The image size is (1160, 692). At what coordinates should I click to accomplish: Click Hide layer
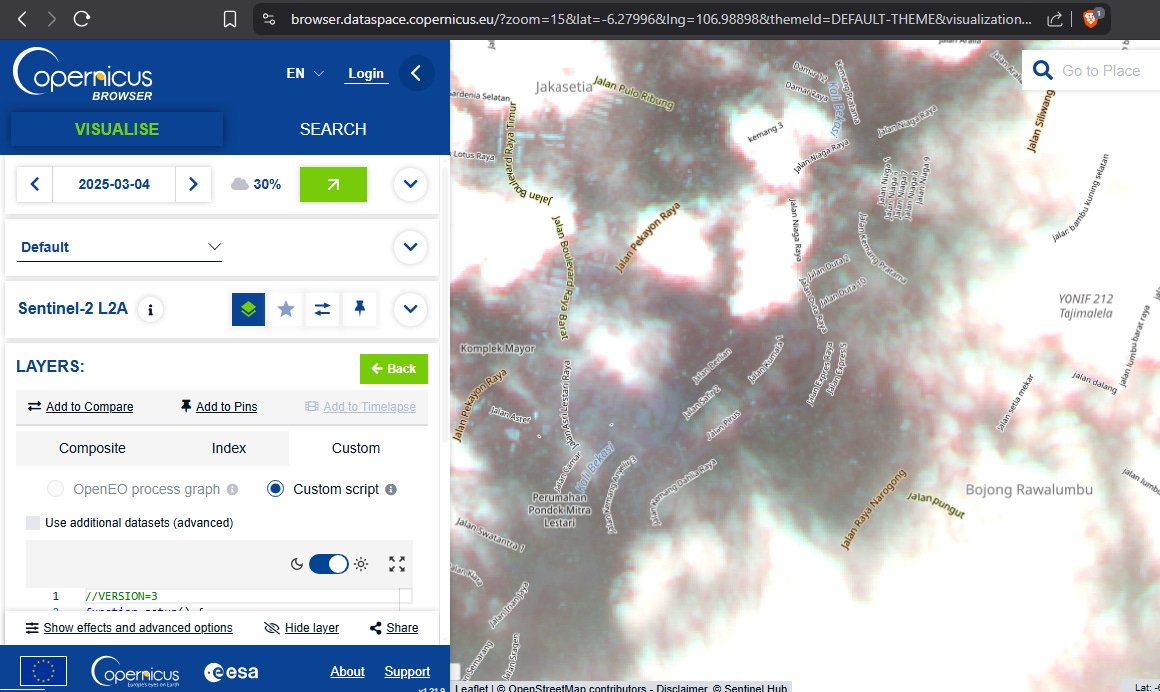click(302, 628)
